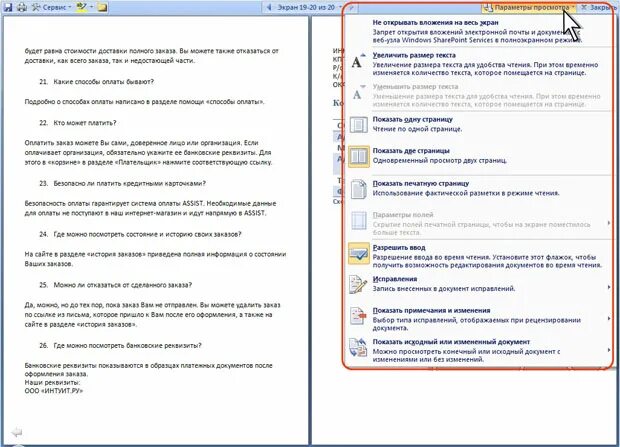This screenshot has height=447, width=620.
Task: Click Показать исходный или измененный документ icon
Action: click(359, 347)
